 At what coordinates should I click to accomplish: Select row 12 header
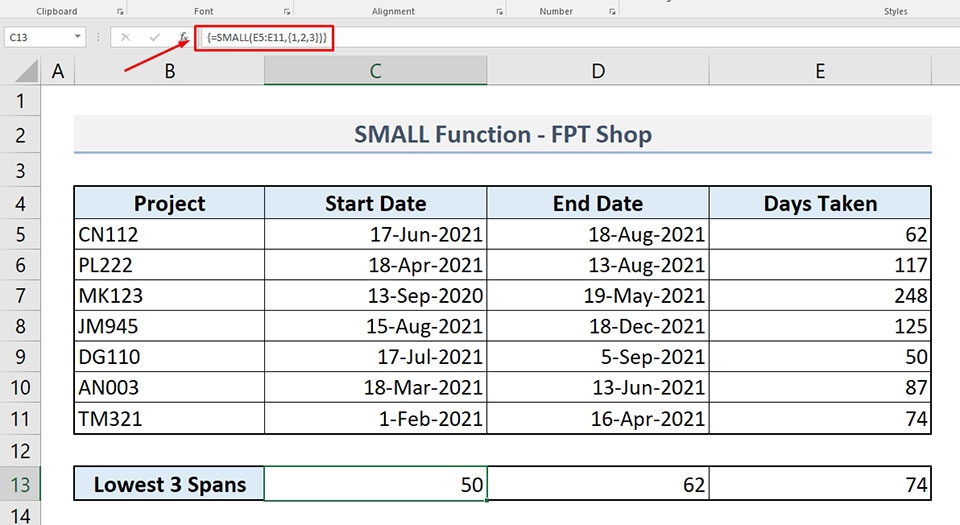(x=20, y=451)
